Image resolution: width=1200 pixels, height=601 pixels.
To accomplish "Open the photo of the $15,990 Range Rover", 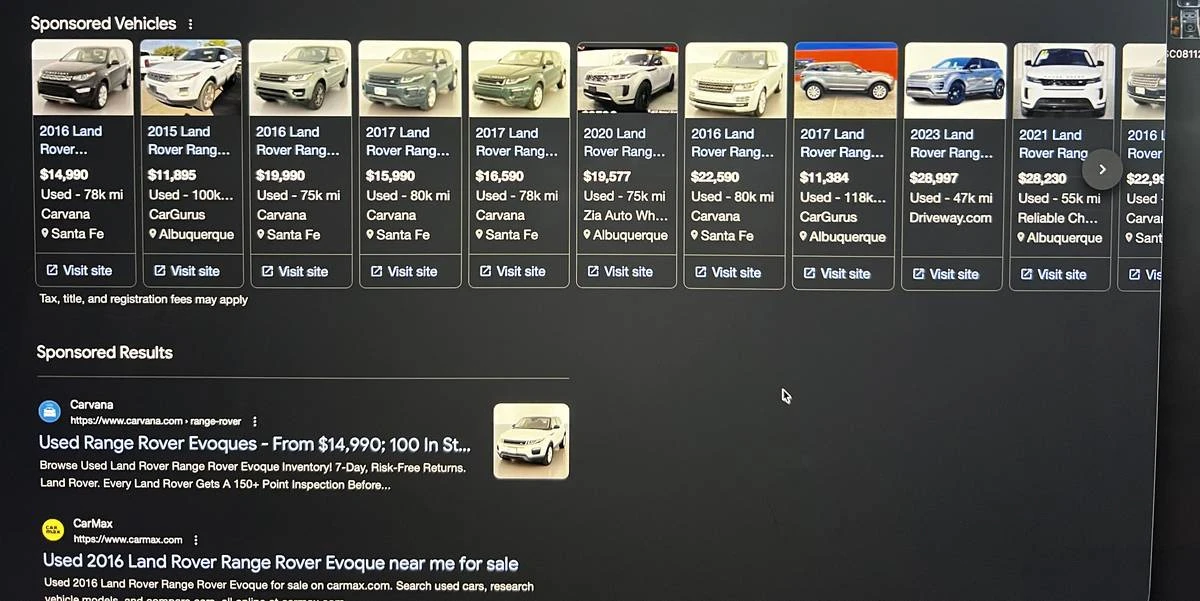I will [409, 79].
